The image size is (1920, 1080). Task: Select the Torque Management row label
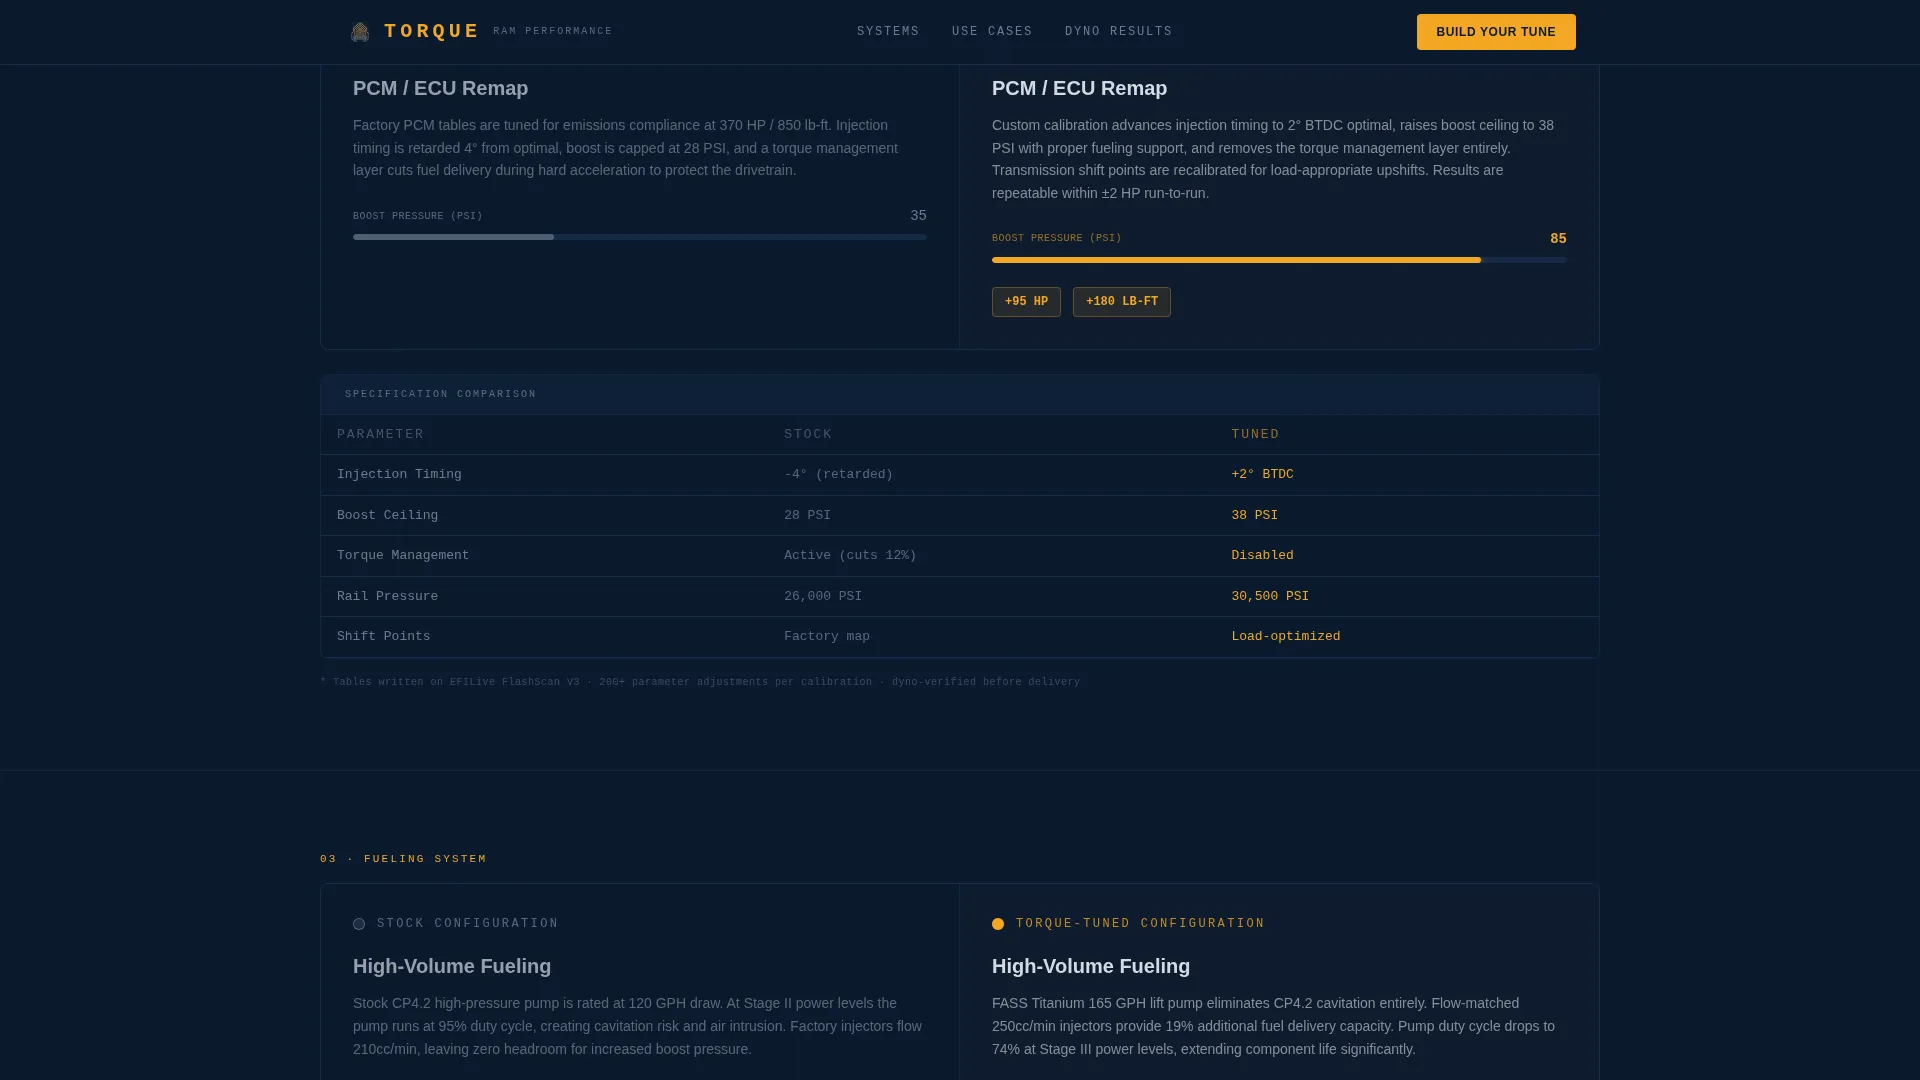tap(403, 556)
